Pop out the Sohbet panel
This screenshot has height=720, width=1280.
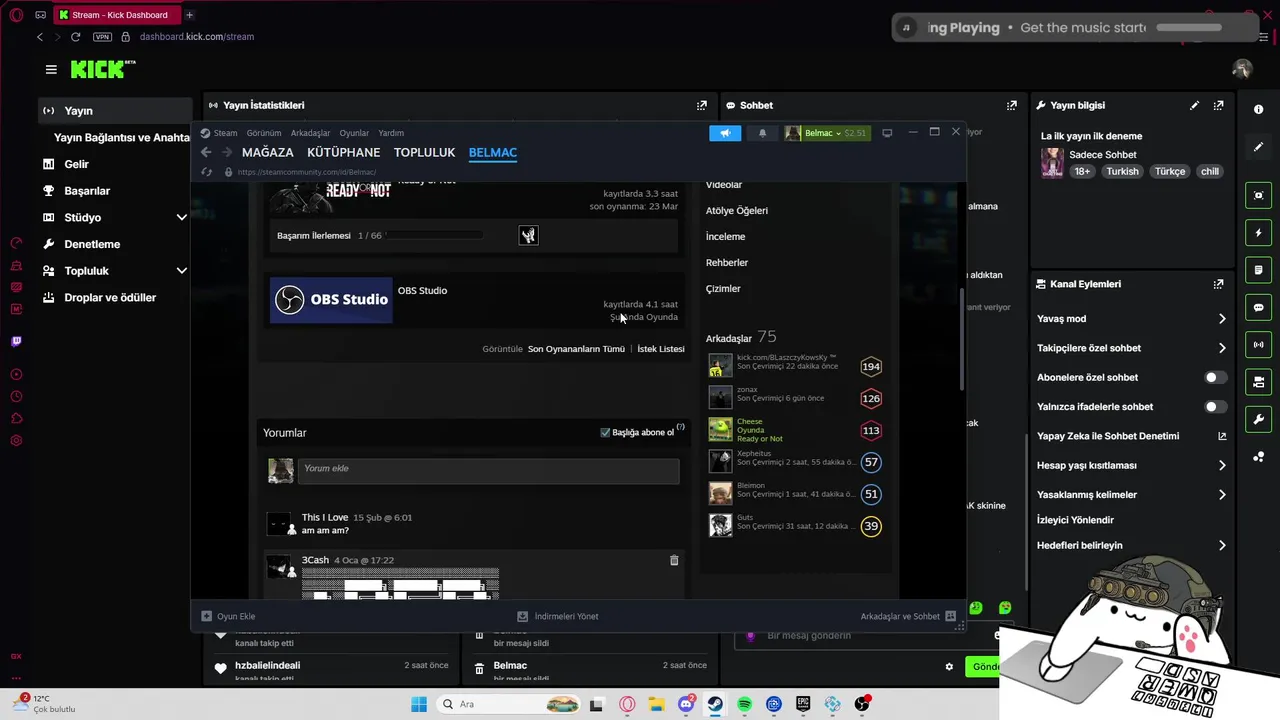pos(1012,105)
